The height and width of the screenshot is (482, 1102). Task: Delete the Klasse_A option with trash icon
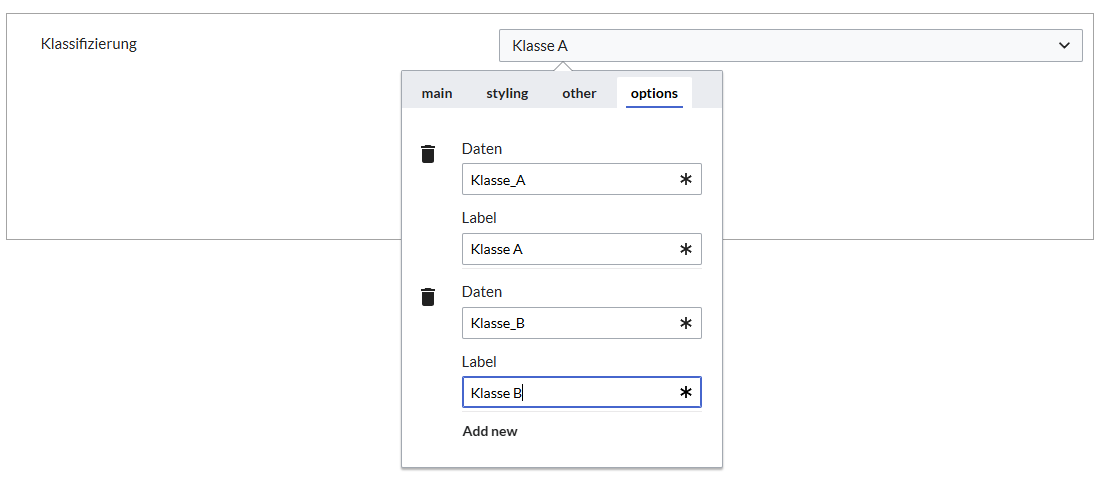[428, 153]
